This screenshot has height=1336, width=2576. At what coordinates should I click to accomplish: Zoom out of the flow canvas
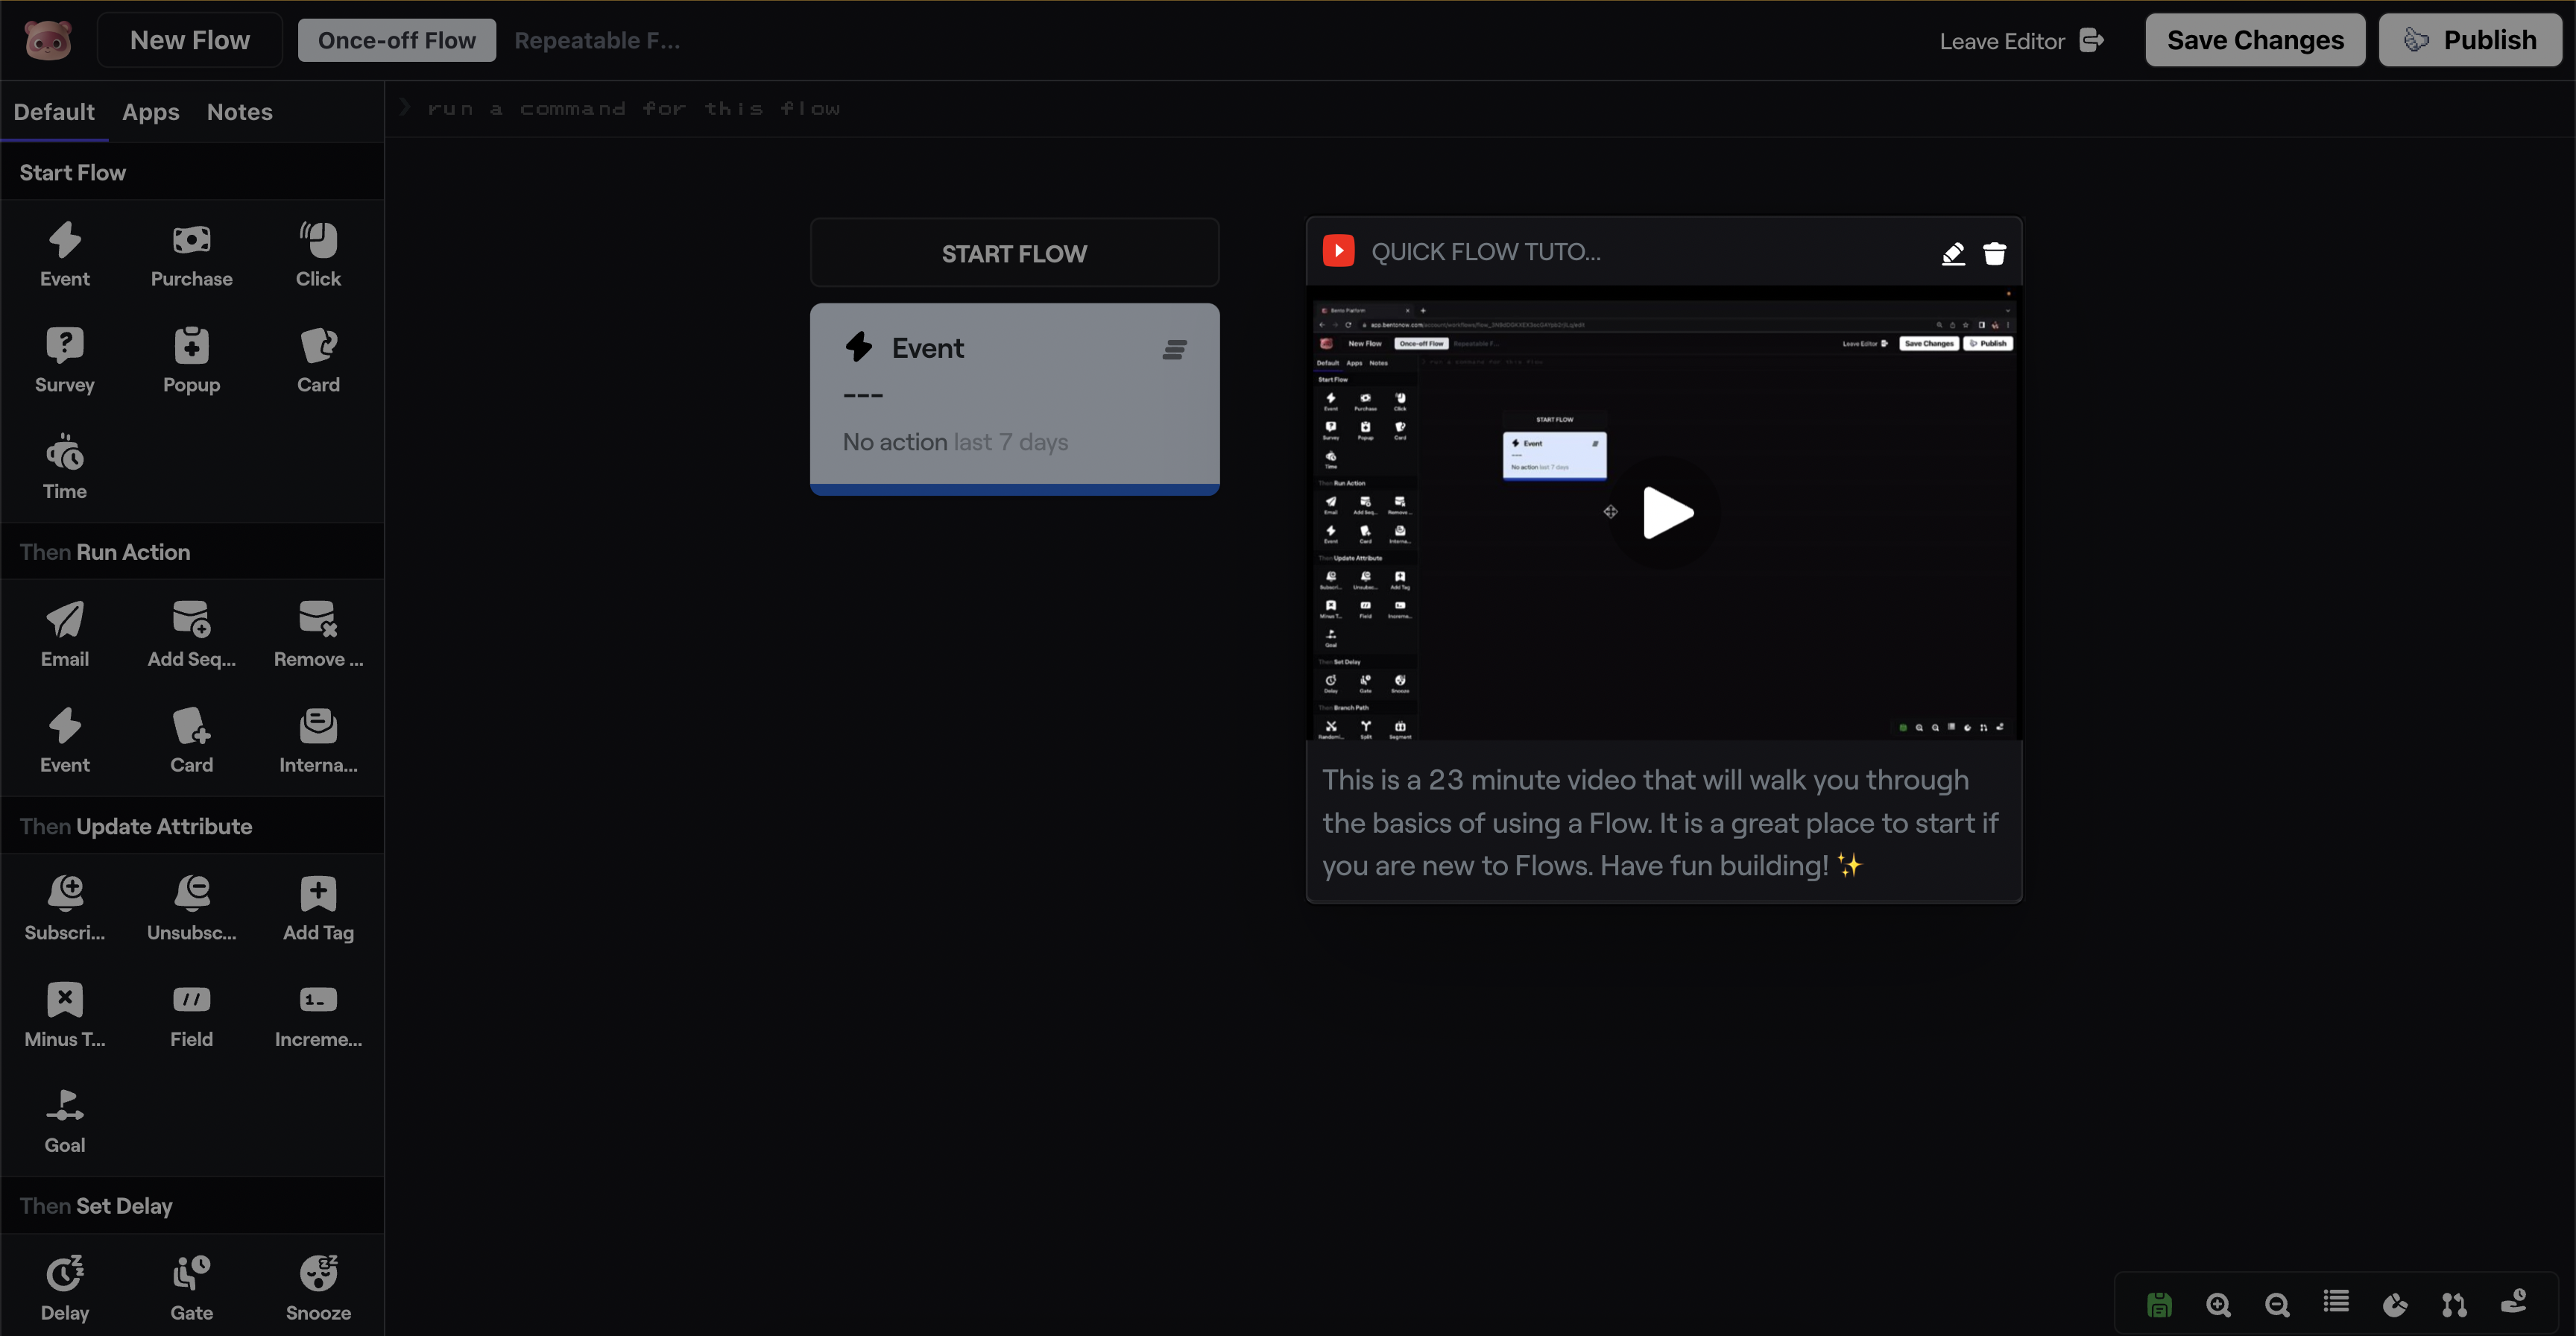2277,1304
